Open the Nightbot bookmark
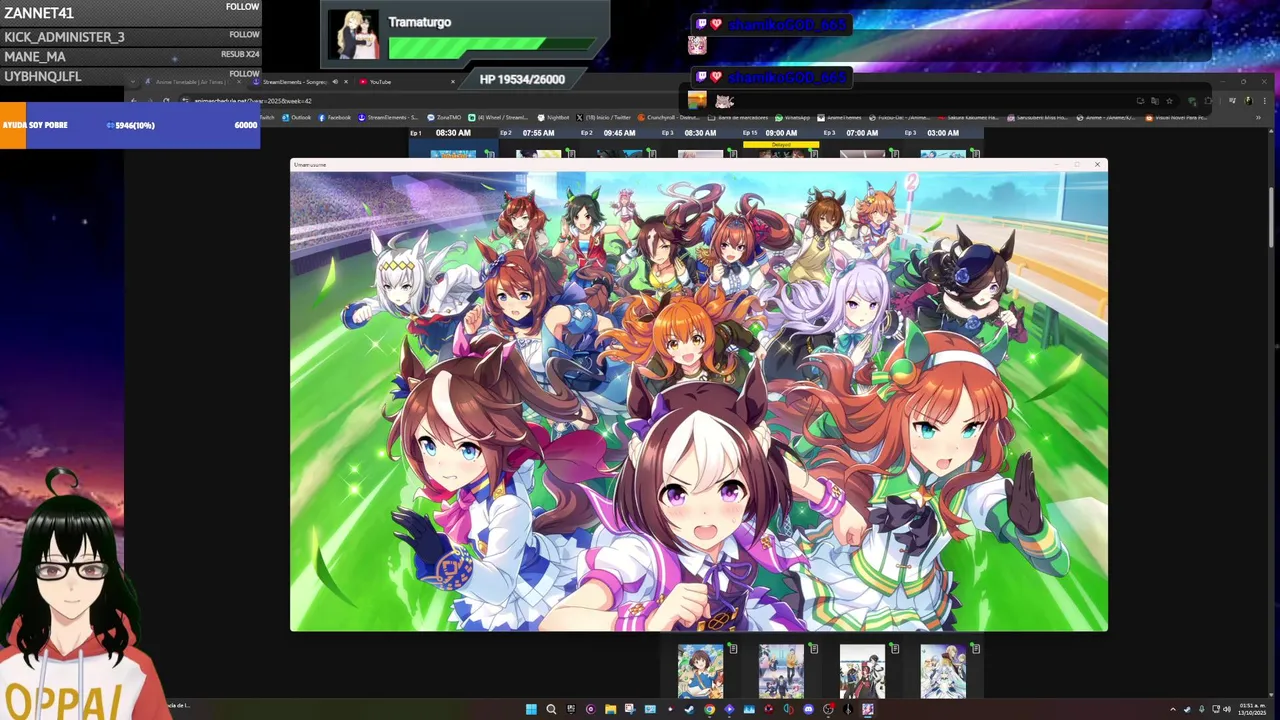This screenshot has height=720, width=1280. [x=553, y=117]
